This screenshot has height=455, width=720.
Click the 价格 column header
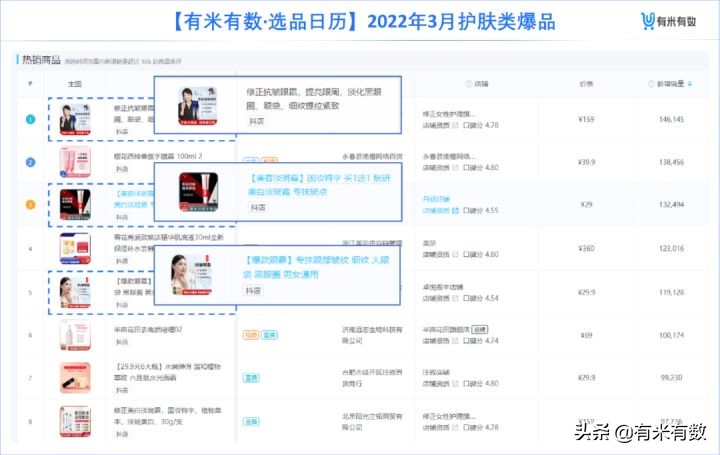tap(586, 84)
